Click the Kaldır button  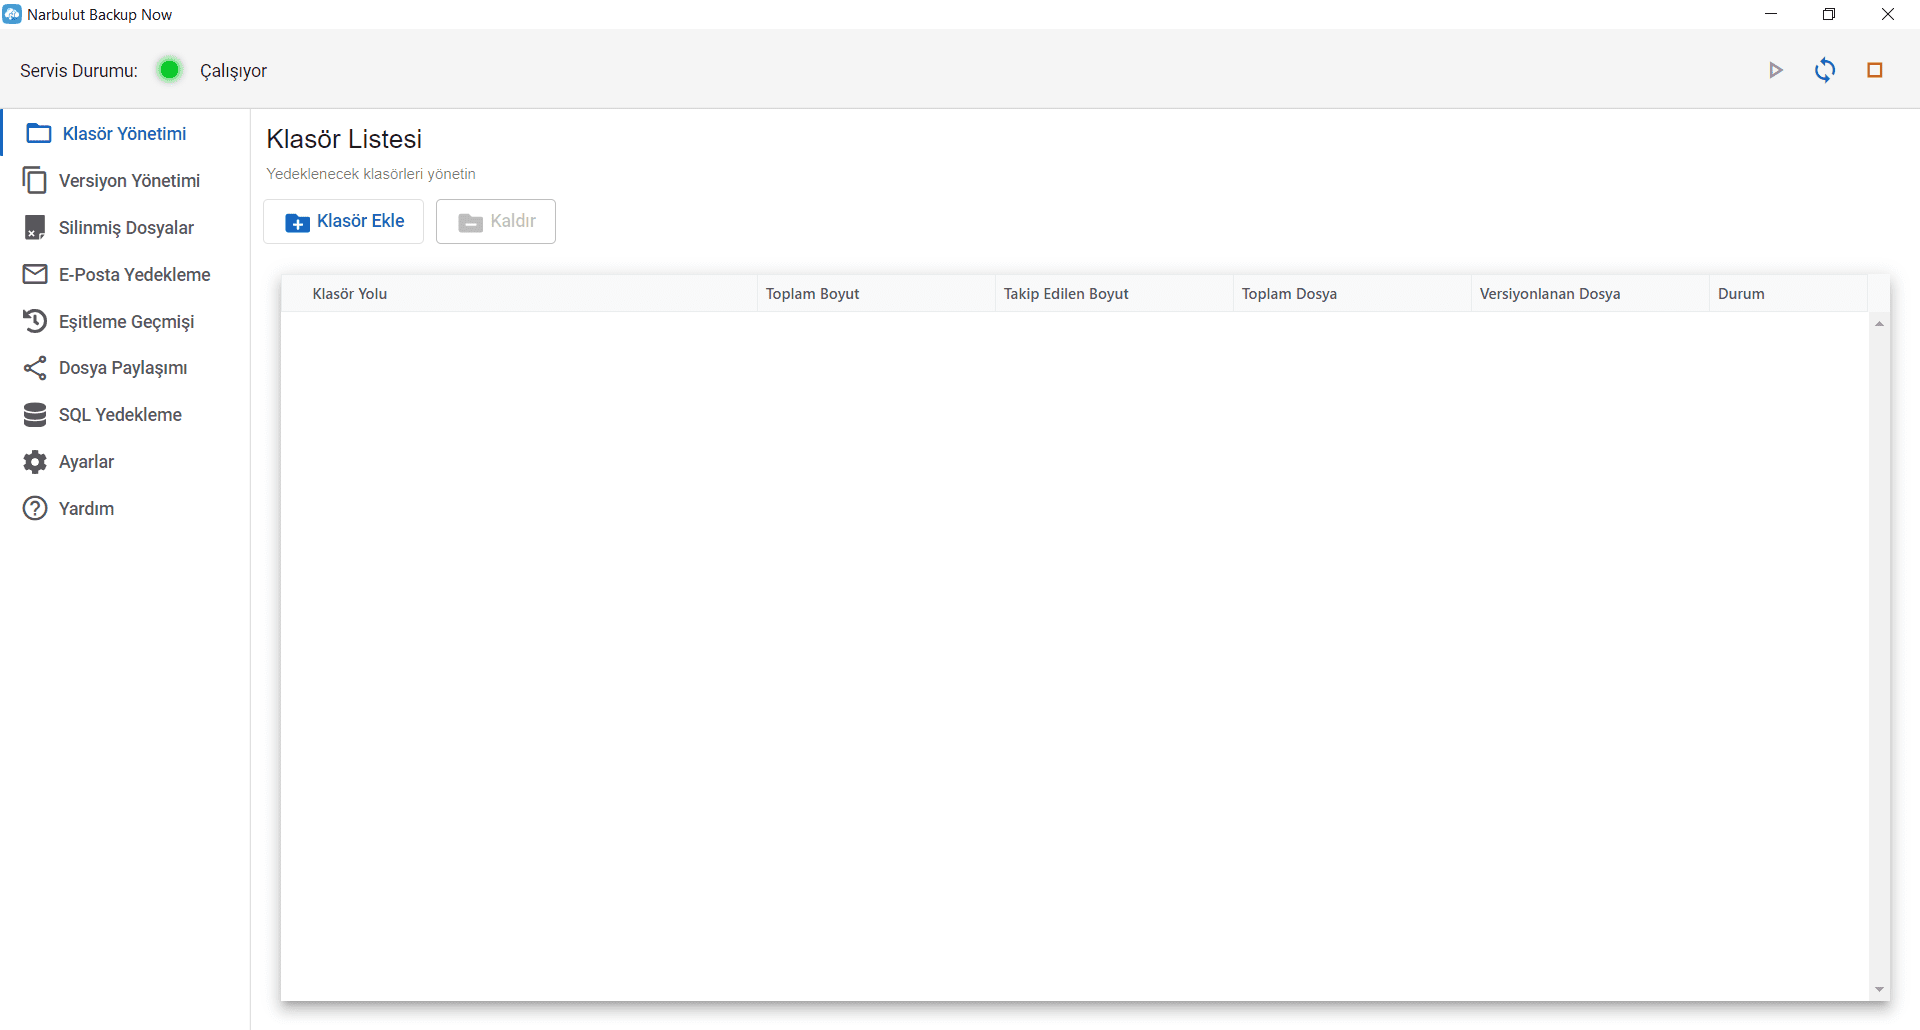[496, 221]
